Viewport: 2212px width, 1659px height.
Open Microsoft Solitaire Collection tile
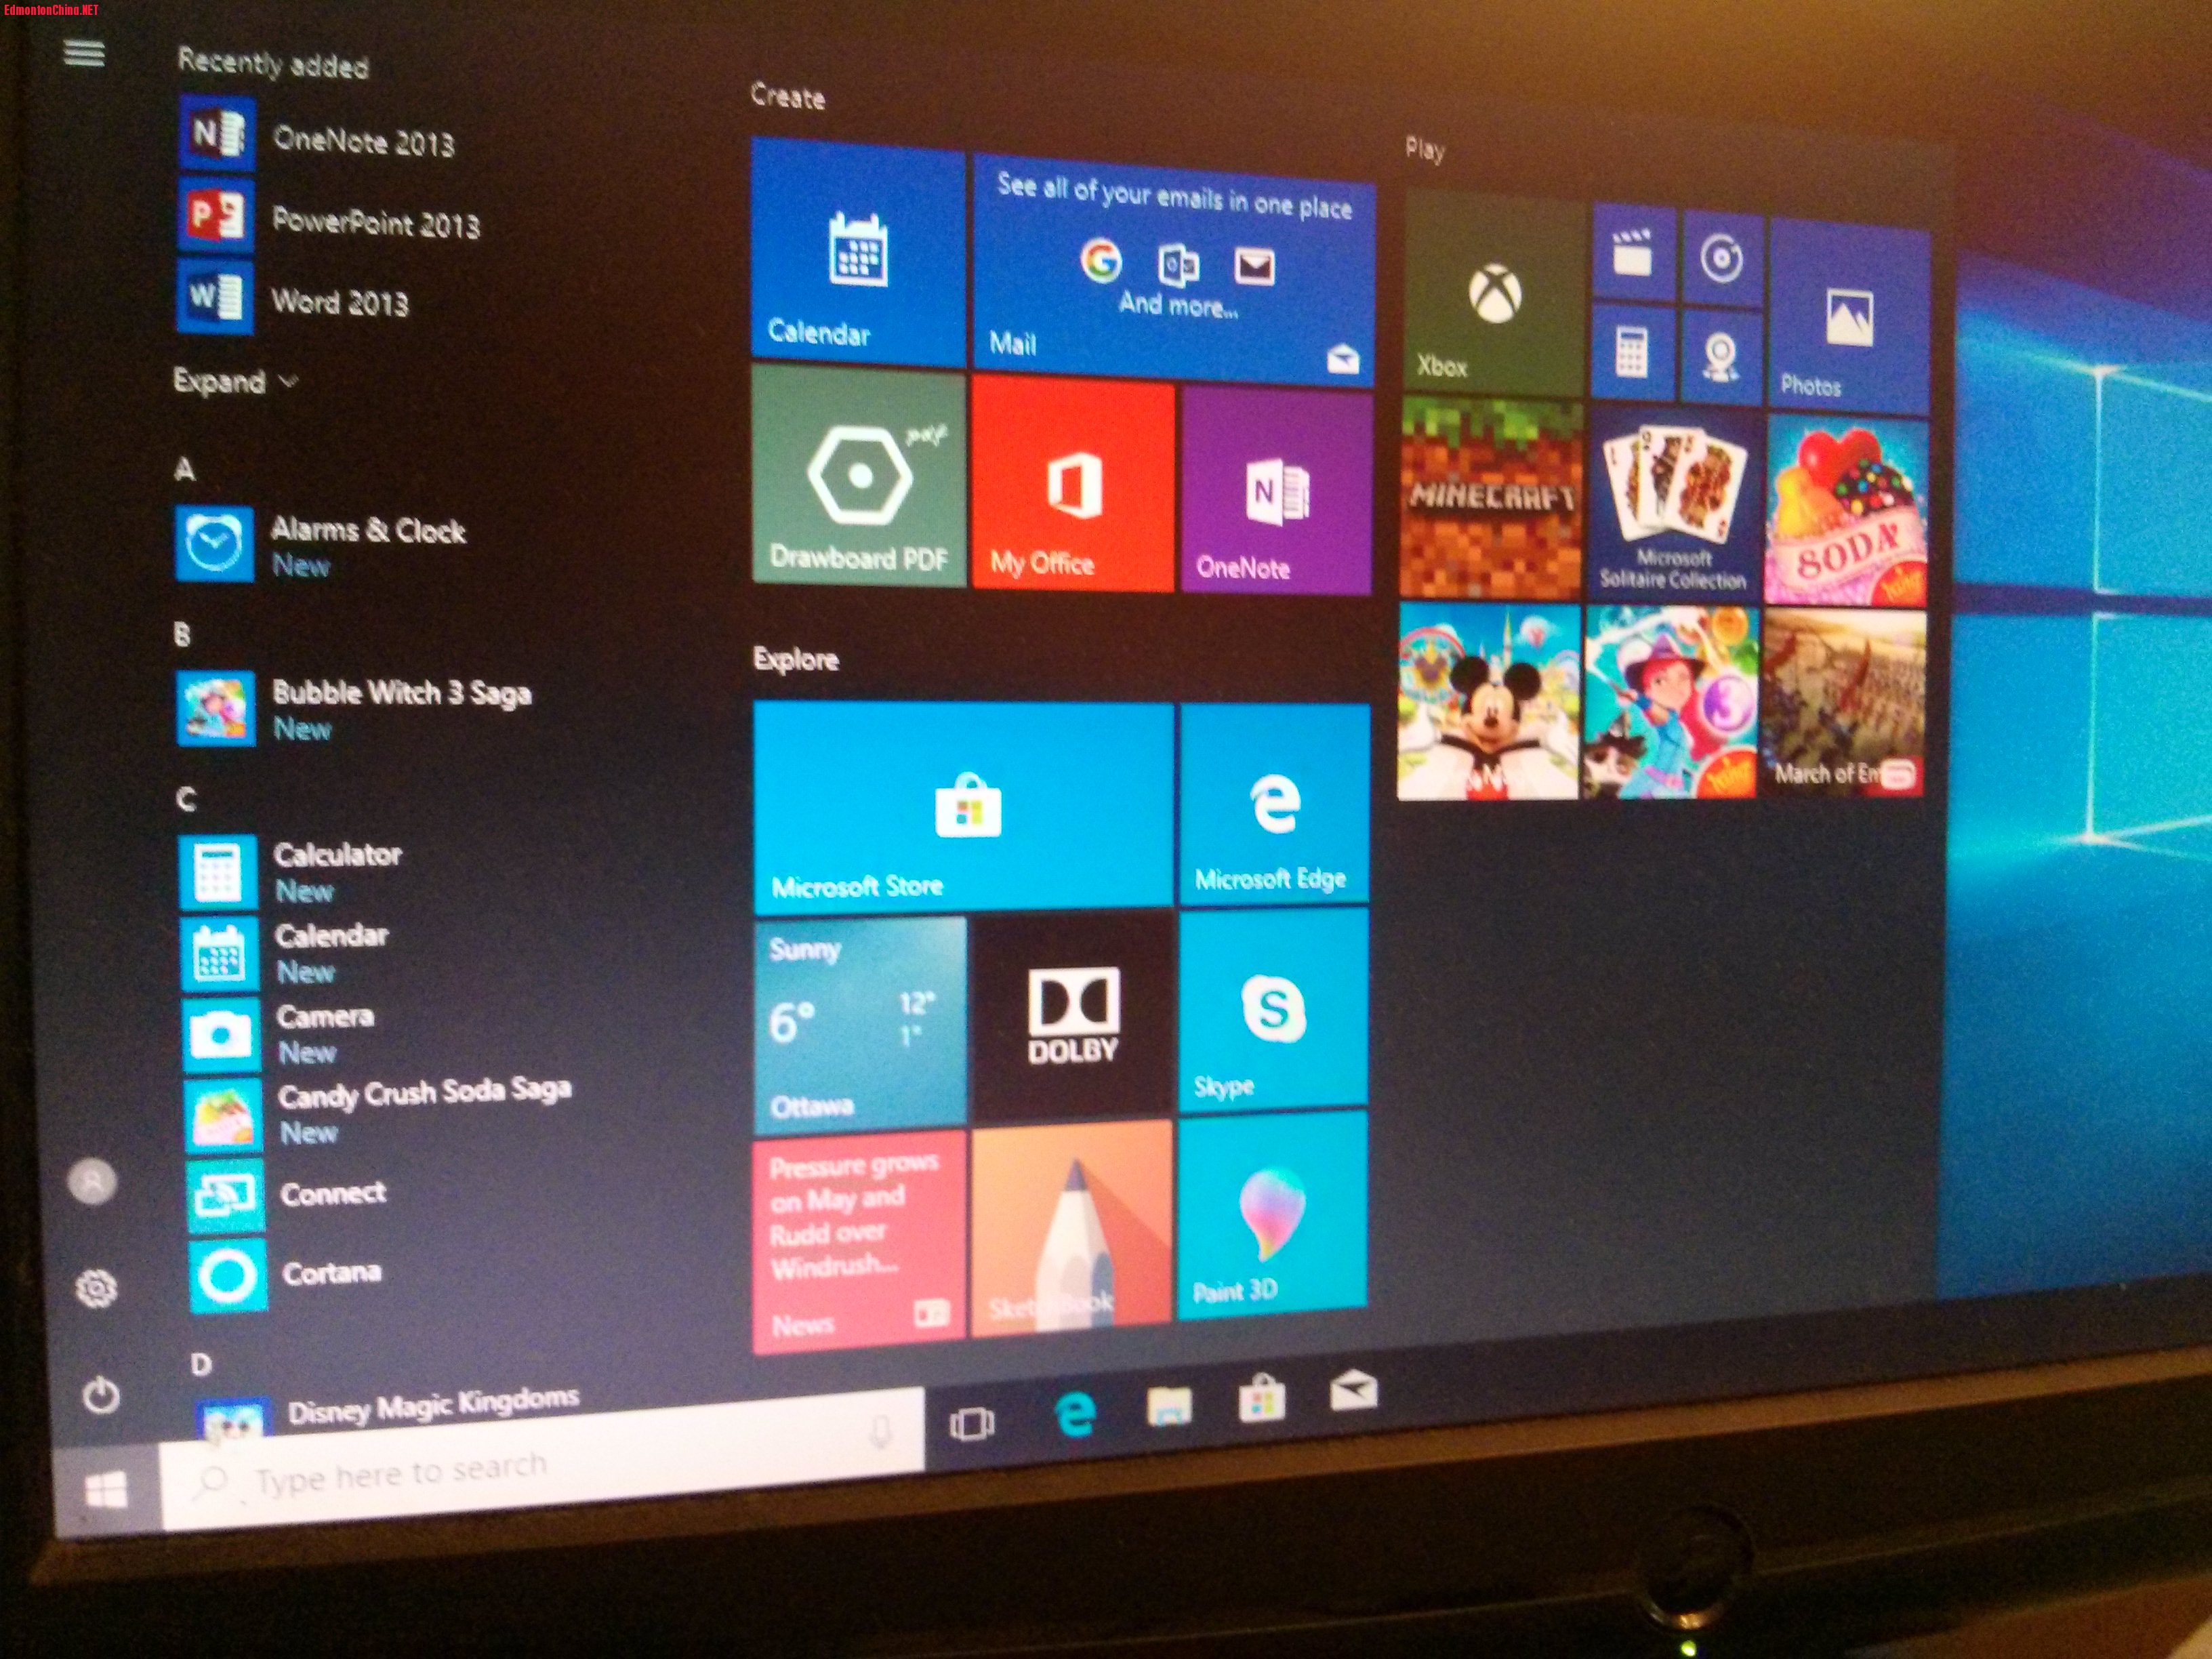point(1674,504)
